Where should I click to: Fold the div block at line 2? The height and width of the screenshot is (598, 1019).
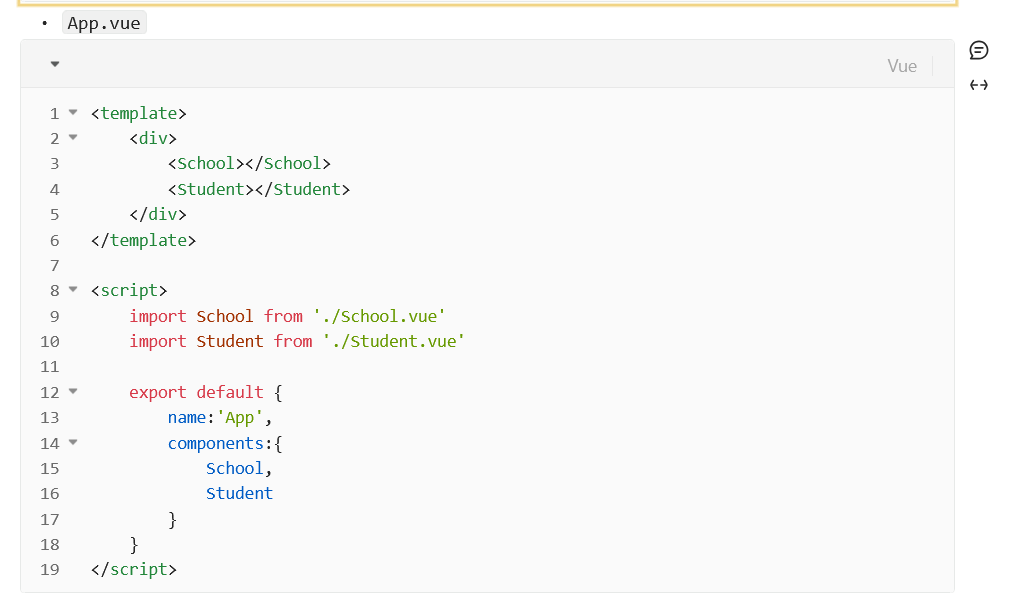tap(73, 138)
